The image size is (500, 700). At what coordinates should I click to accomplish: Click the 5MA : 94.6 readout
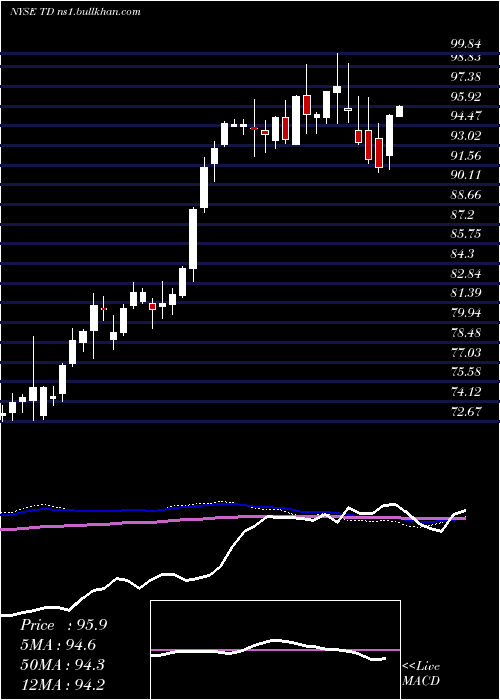tap(58, 645)
